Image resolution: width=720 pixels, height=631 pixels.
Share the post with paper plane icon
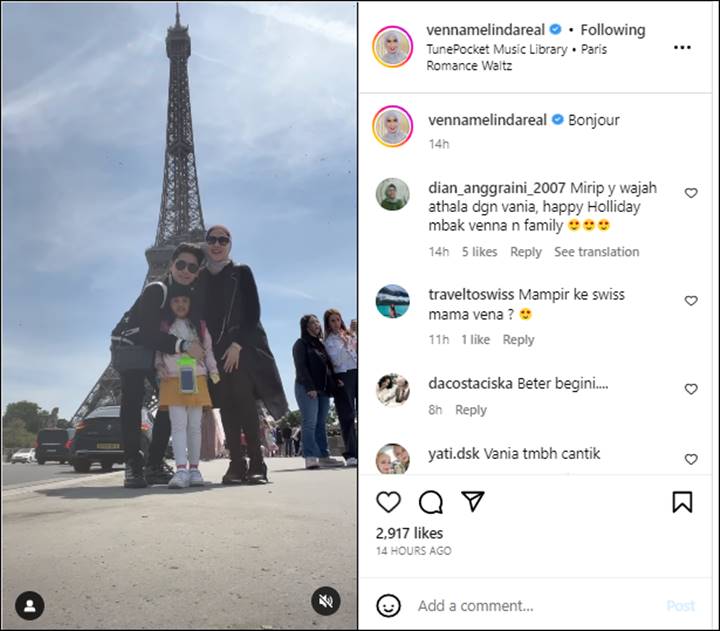point(472,501)
